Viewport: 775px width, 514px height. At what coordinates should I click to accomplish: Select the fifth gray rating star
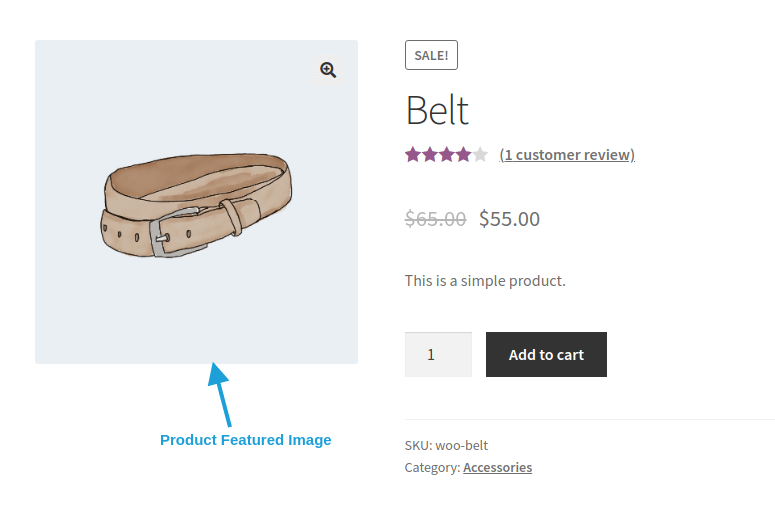click(x=479, y=154)
